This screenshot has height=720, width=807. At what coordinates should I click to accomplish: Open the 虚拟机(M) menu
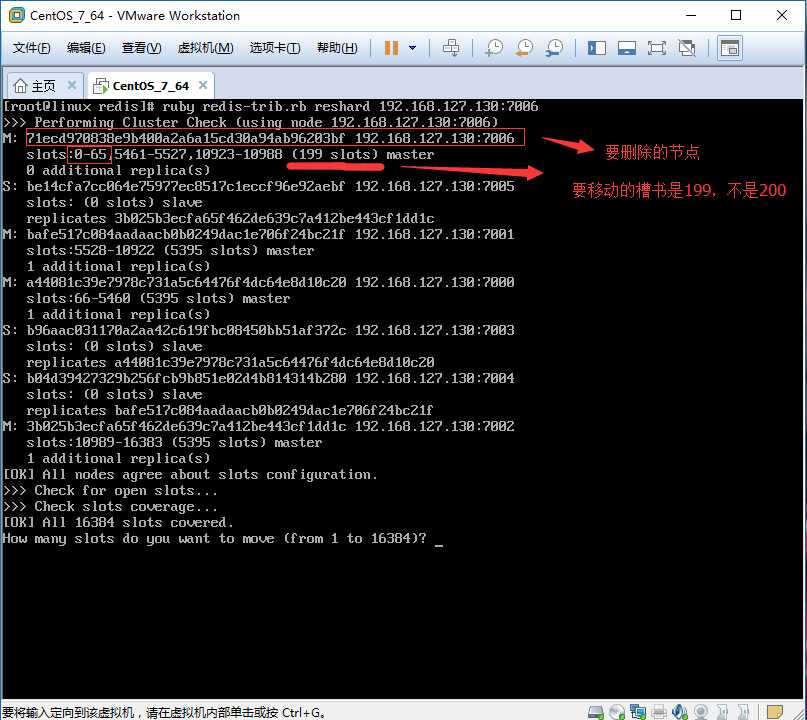pyautogui.click(x=205, y=48)
